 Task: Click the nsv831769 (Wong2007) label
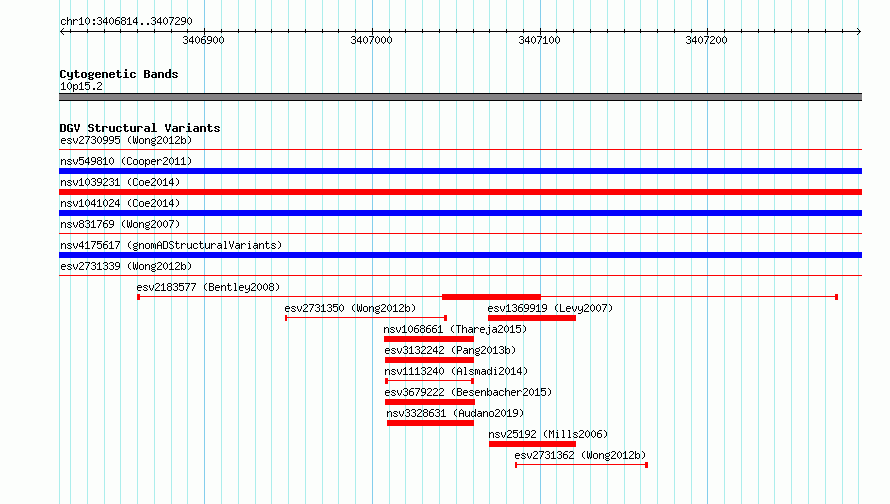120,224
